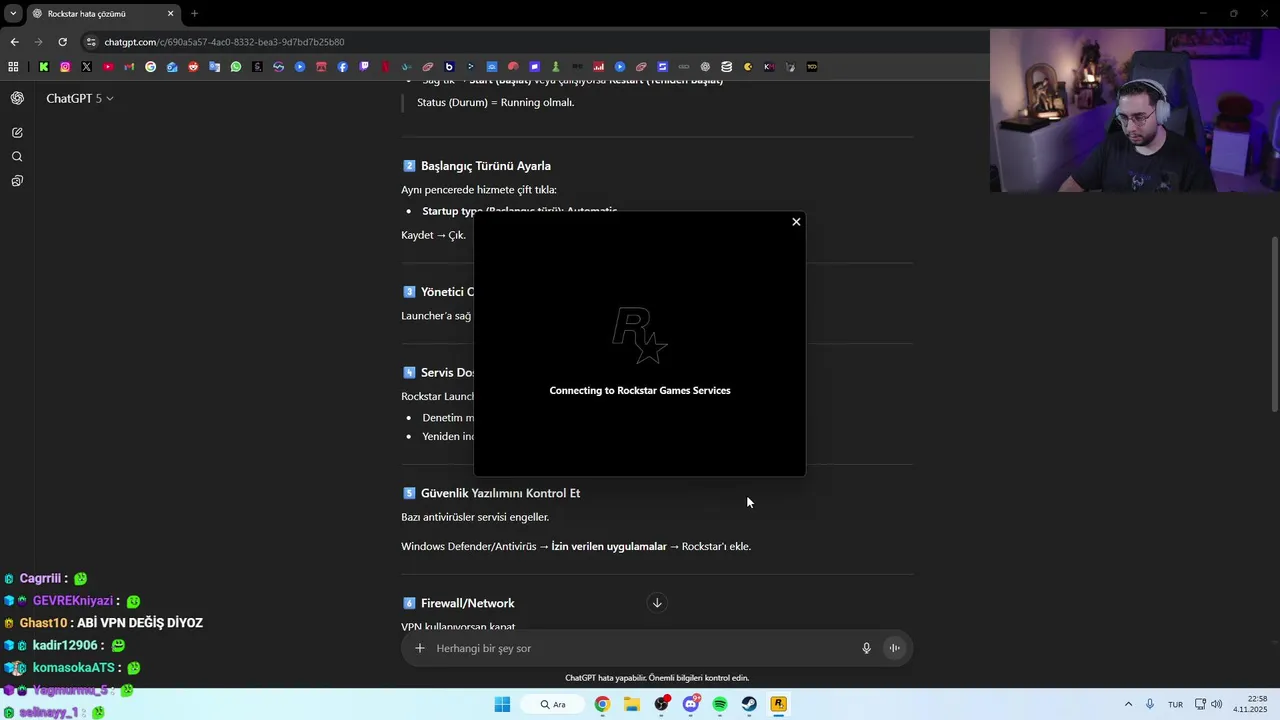The width and height of the screenshot is (1280, 720).
Task: Click the username 'komasokaATS' in chat overlay
Action: click(x=73, y=667)
